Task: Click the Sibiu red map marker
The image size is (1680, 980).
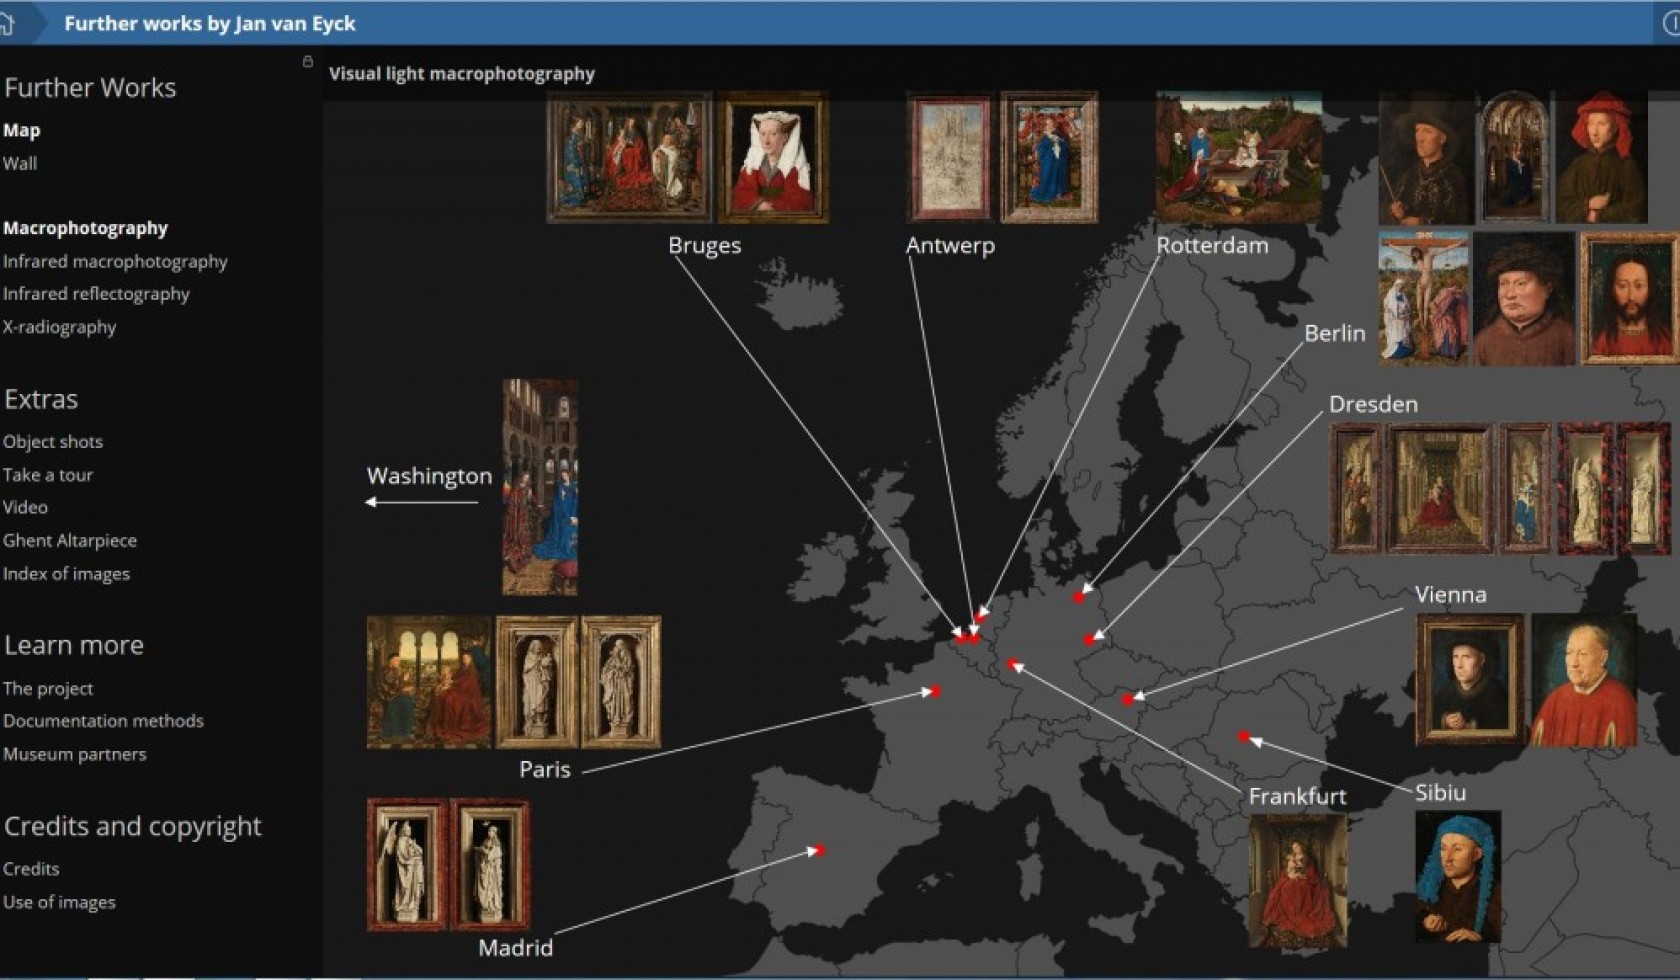Action: 1243,736
